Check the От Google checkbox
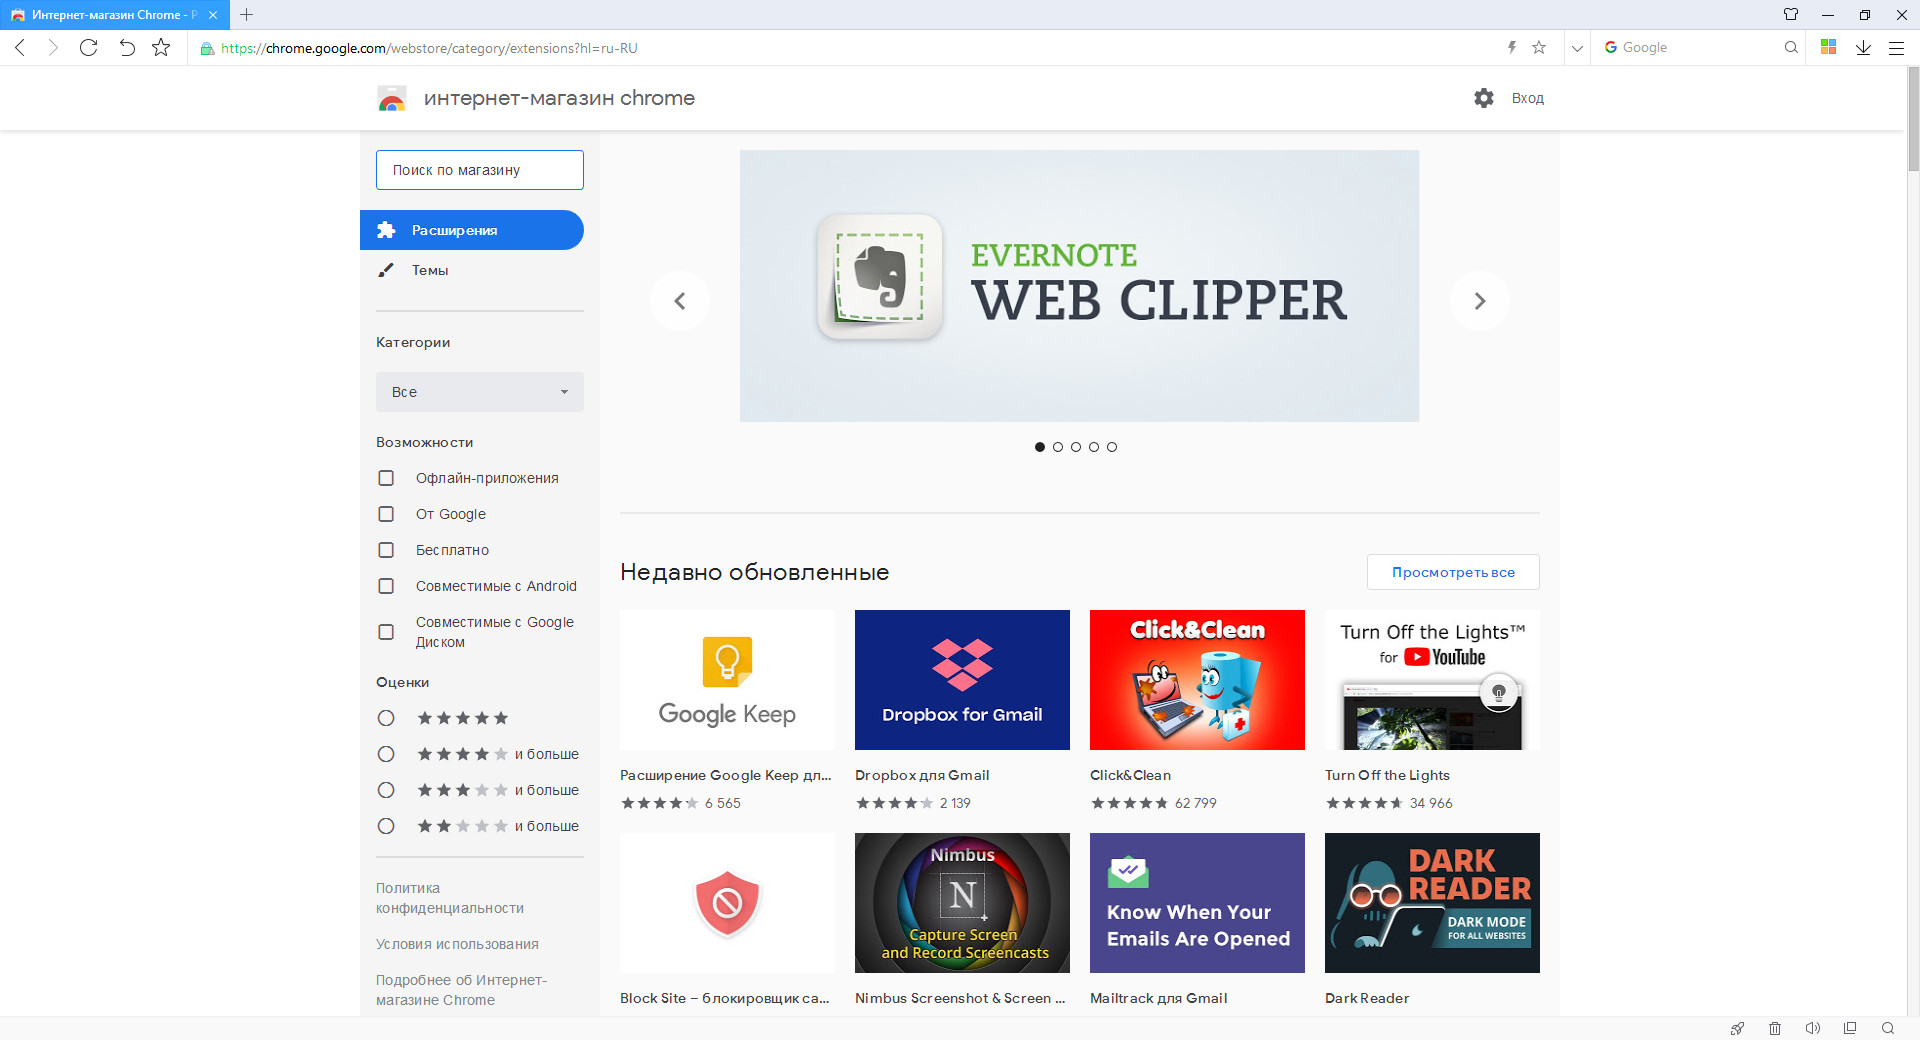This screenshot has width=1920, height=1040. pos(386,514)
